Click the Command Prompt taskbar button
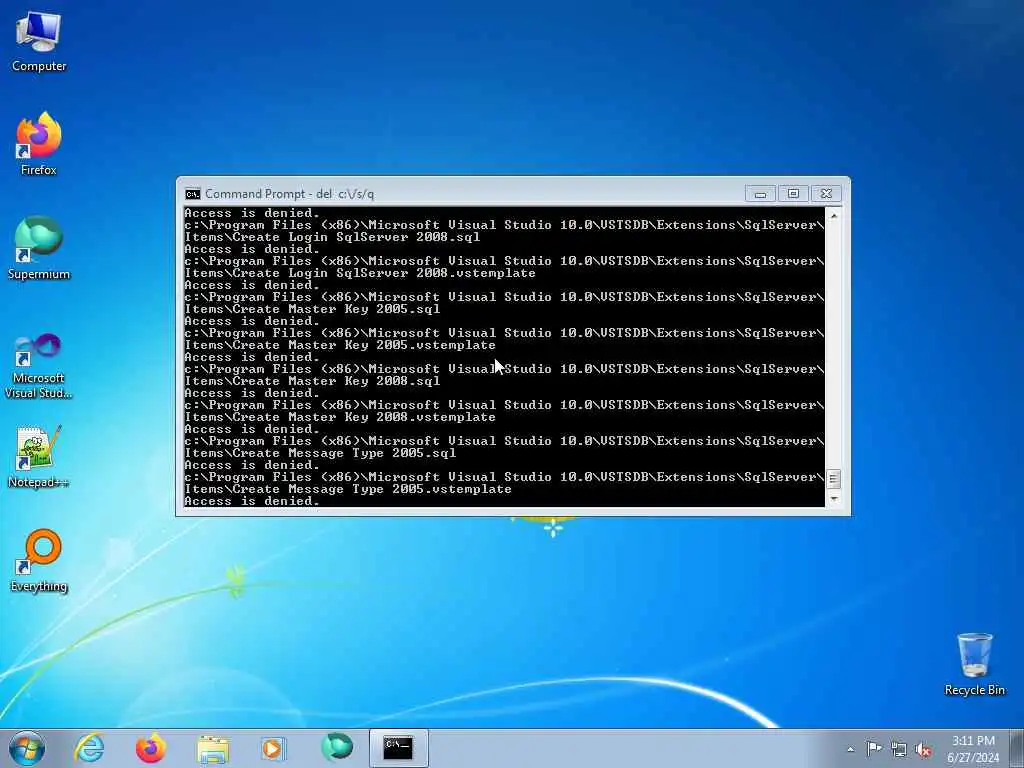The image size is (1024, 768). pos(398,748)
